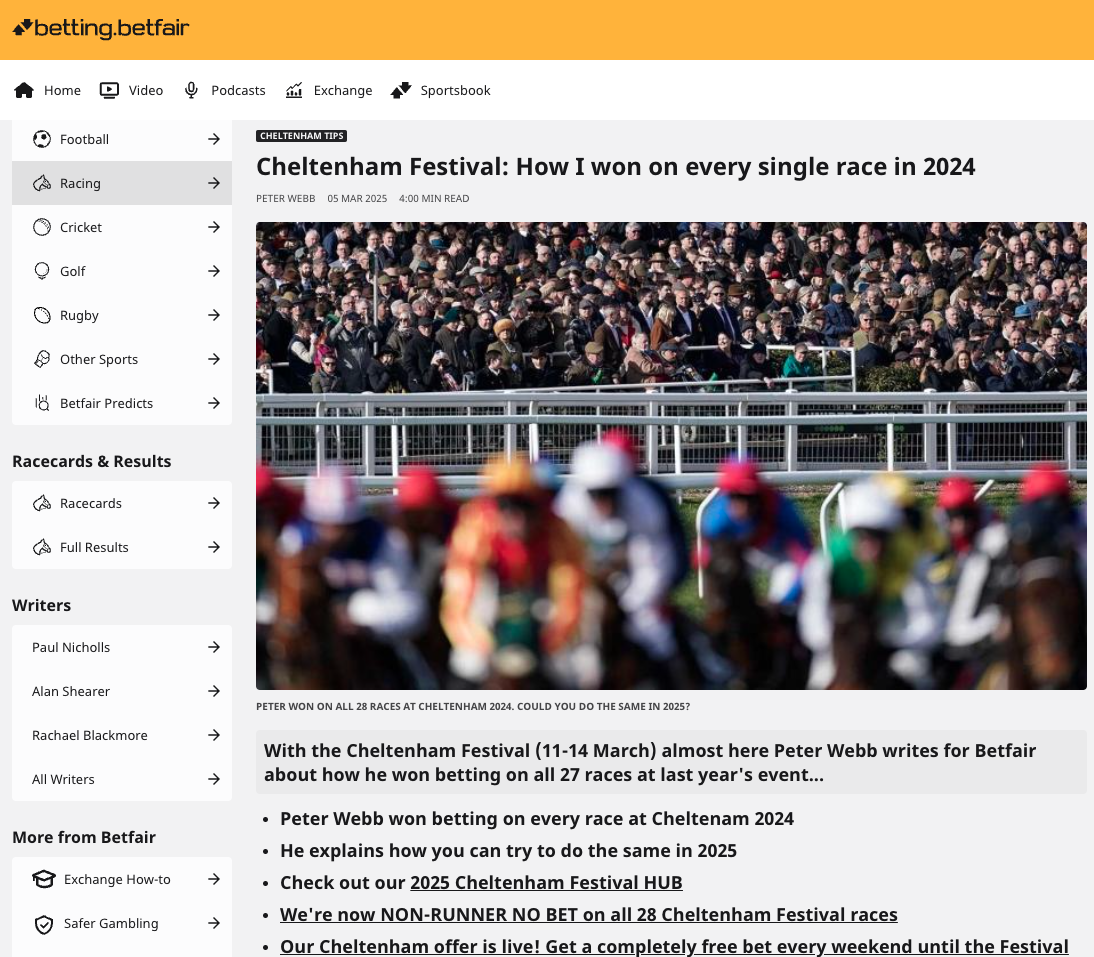This screenshot has height=957, width=1094.
Task: Click the Full Results horse icon
Action: pos(42,547)
